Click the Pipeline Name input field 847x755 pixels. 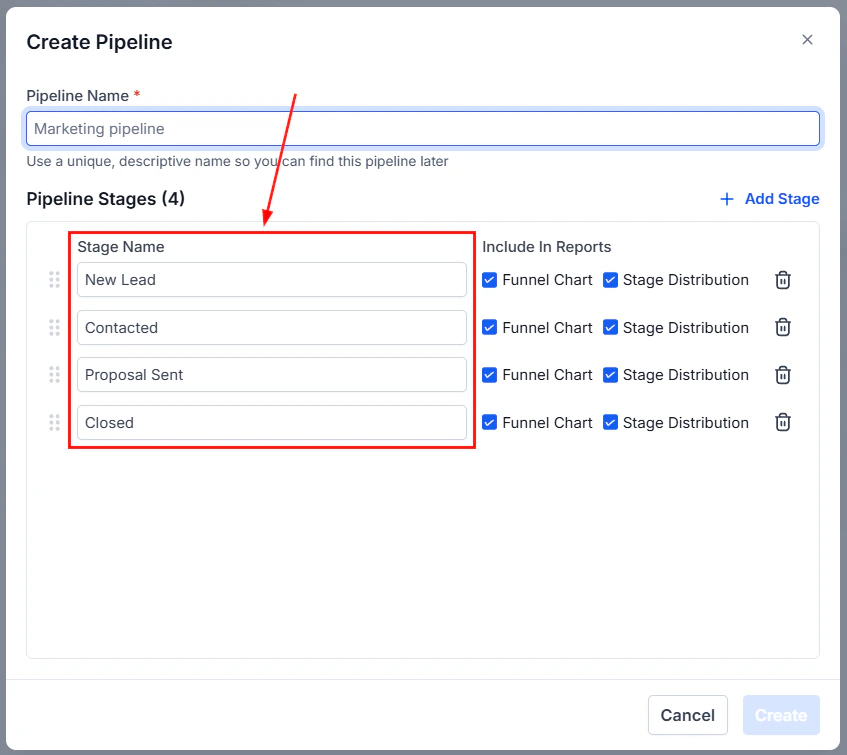coord(422,128)
